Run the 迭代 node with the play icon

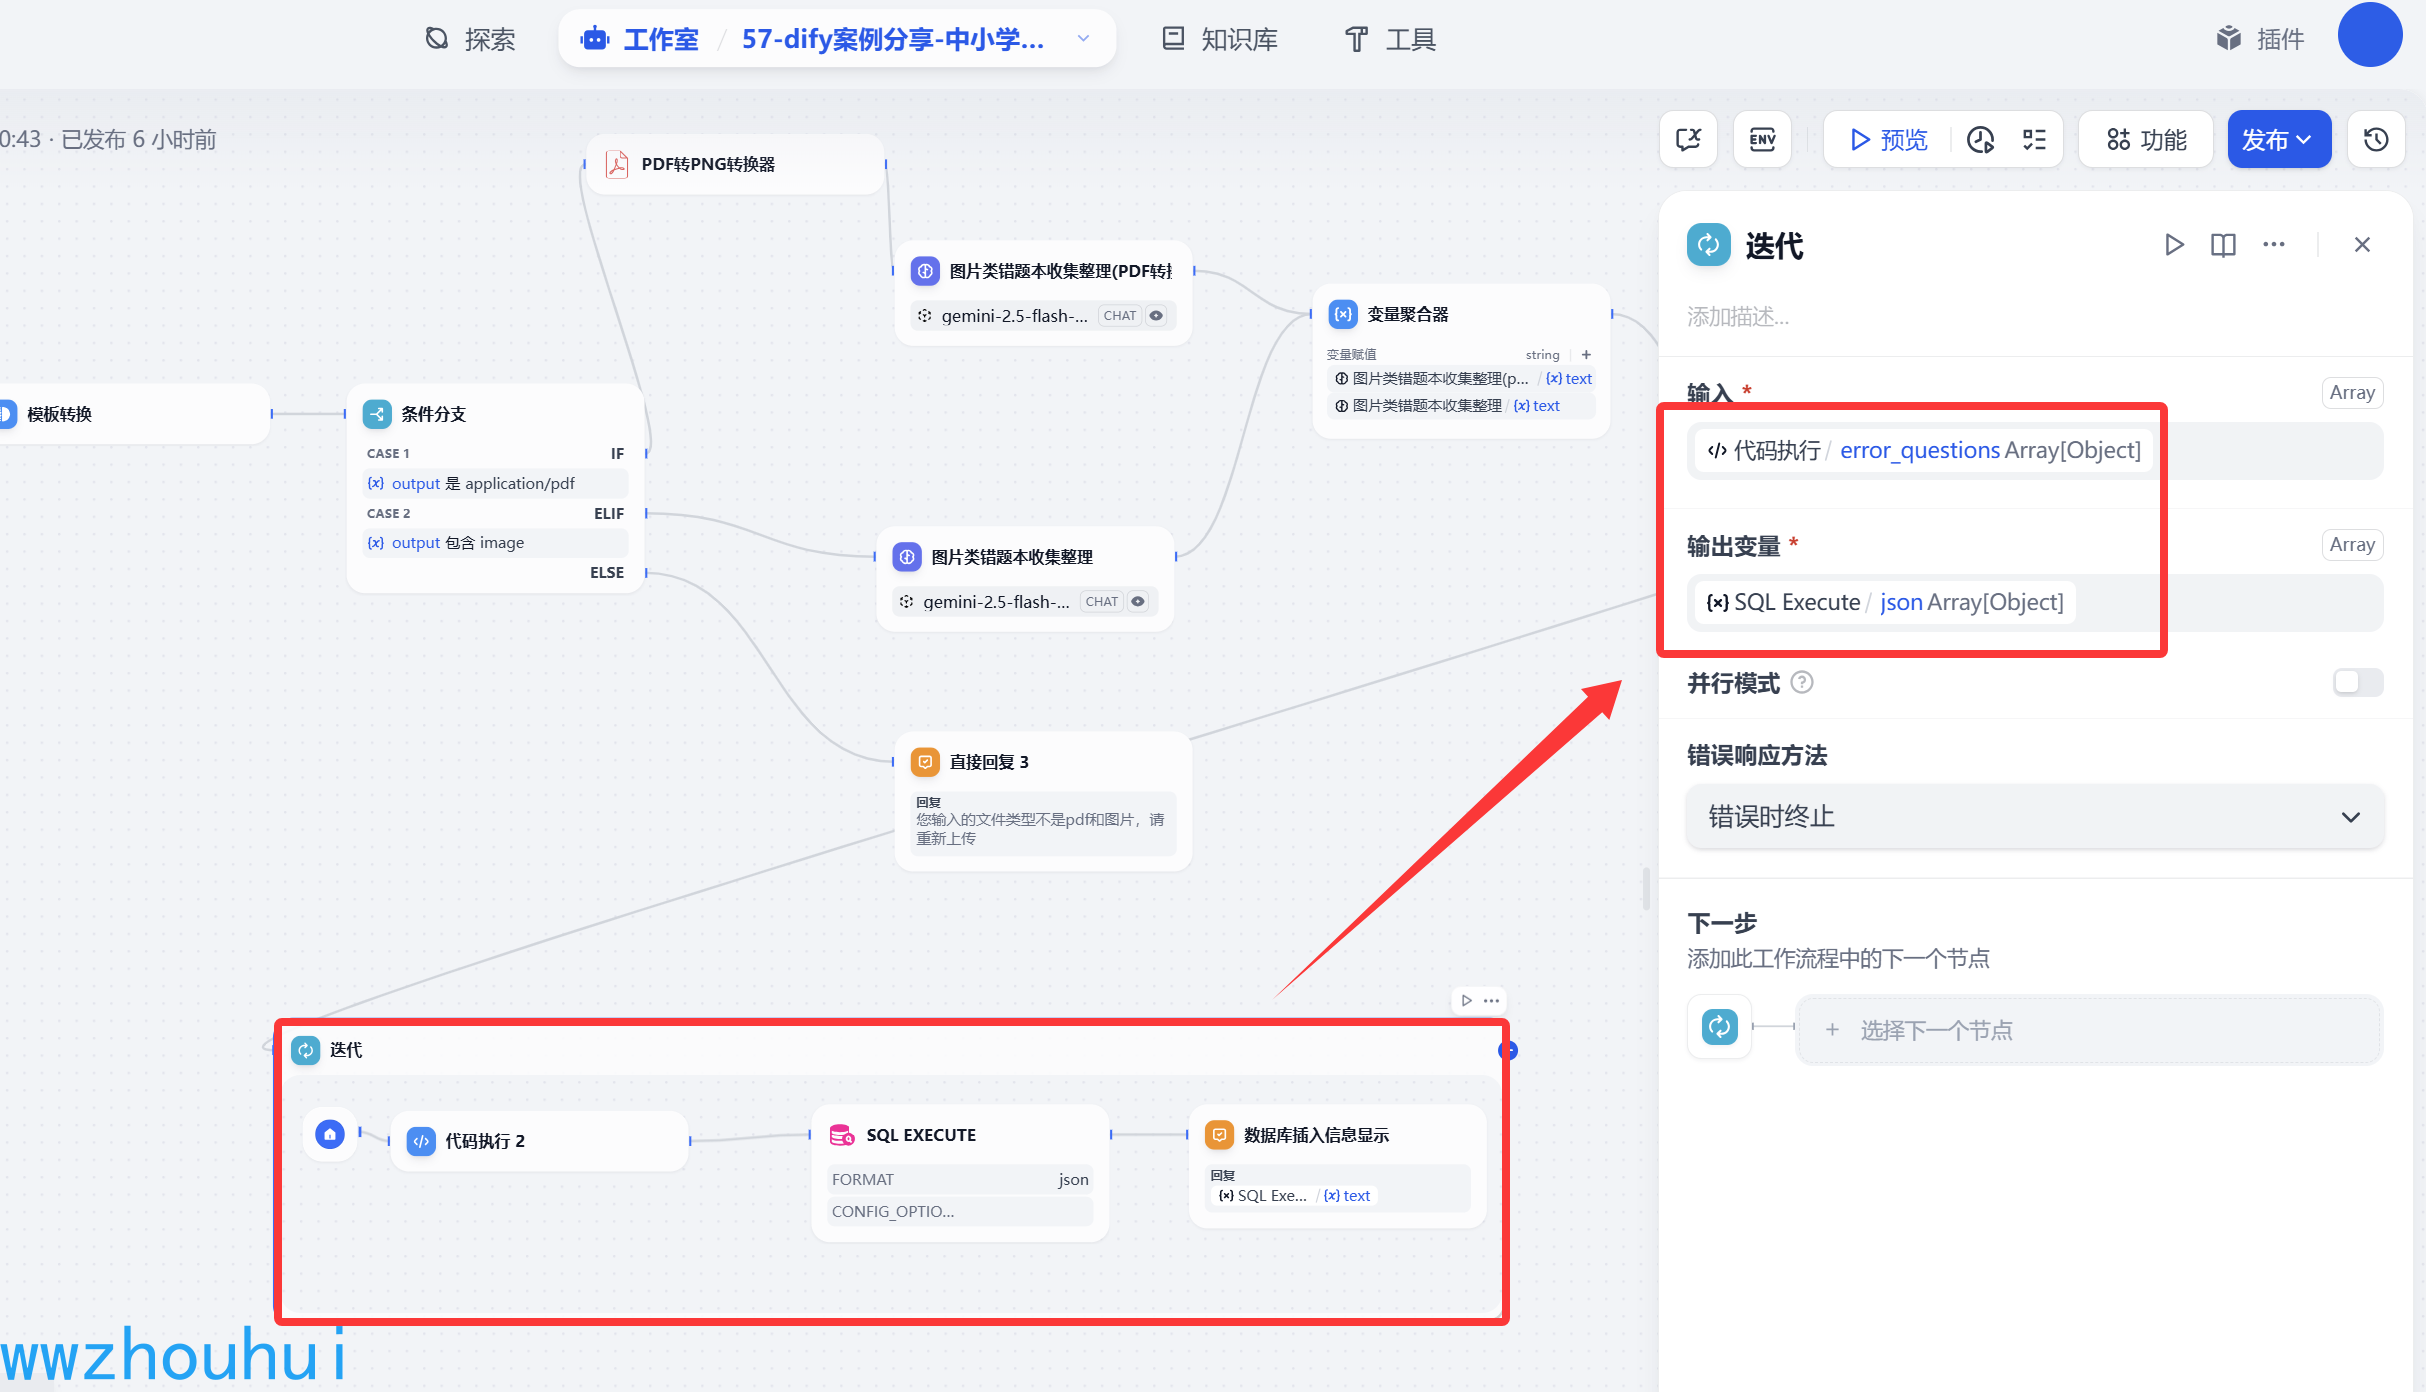(2173, 245)
